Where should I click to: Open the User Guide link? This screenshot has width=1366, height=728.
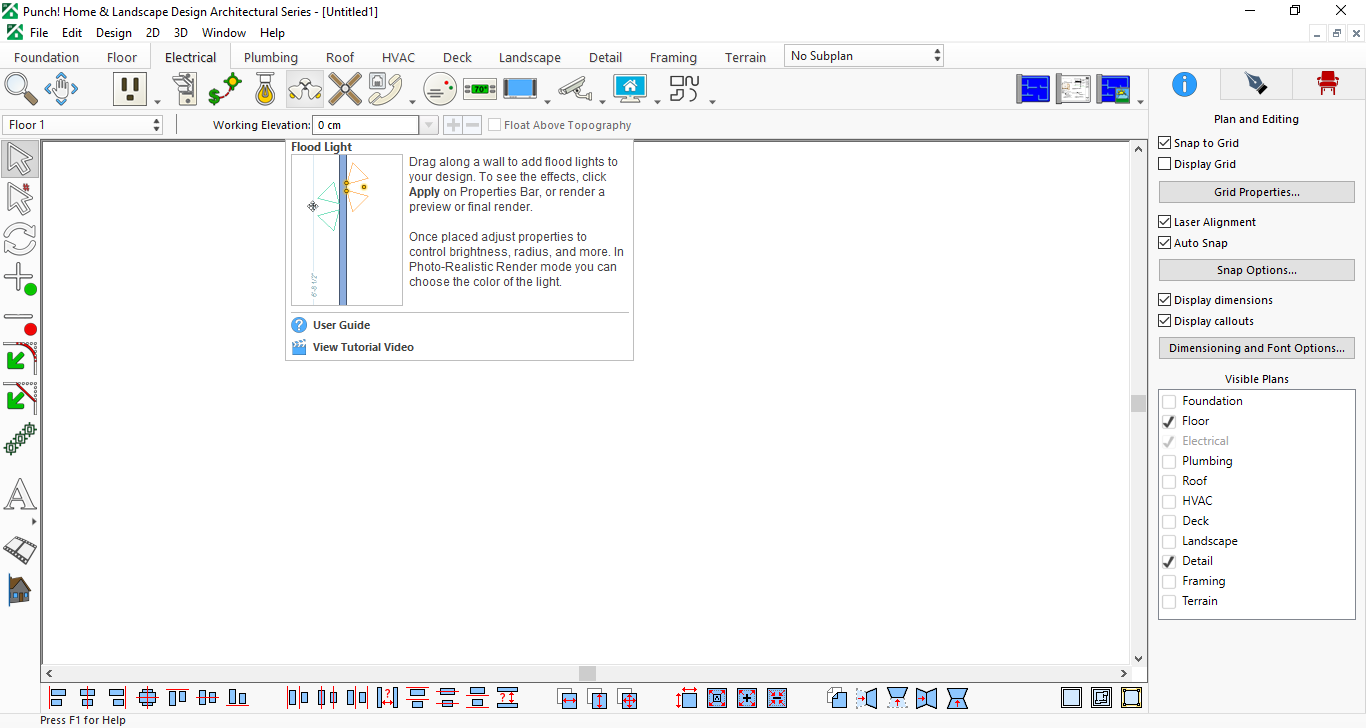tap(341, 325)
